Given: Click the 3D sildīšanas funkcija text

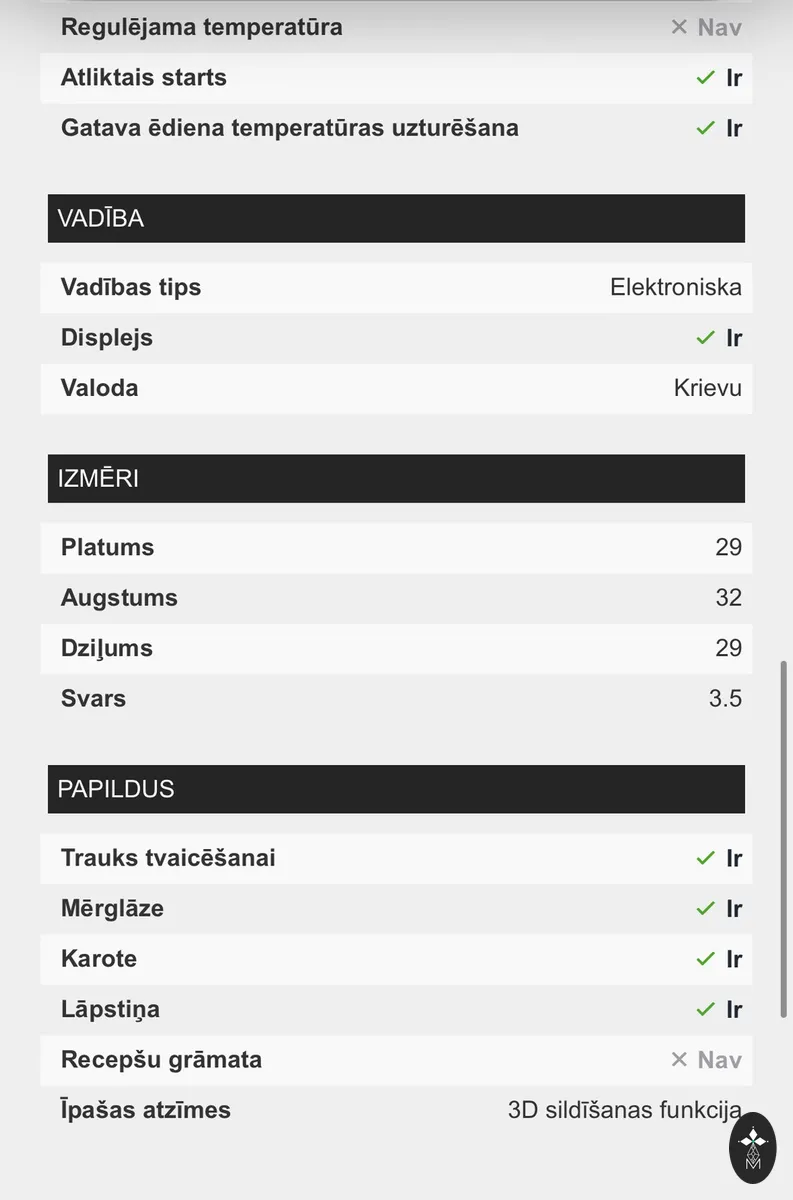Looking at the screenshot, I should coord(625,1110).
